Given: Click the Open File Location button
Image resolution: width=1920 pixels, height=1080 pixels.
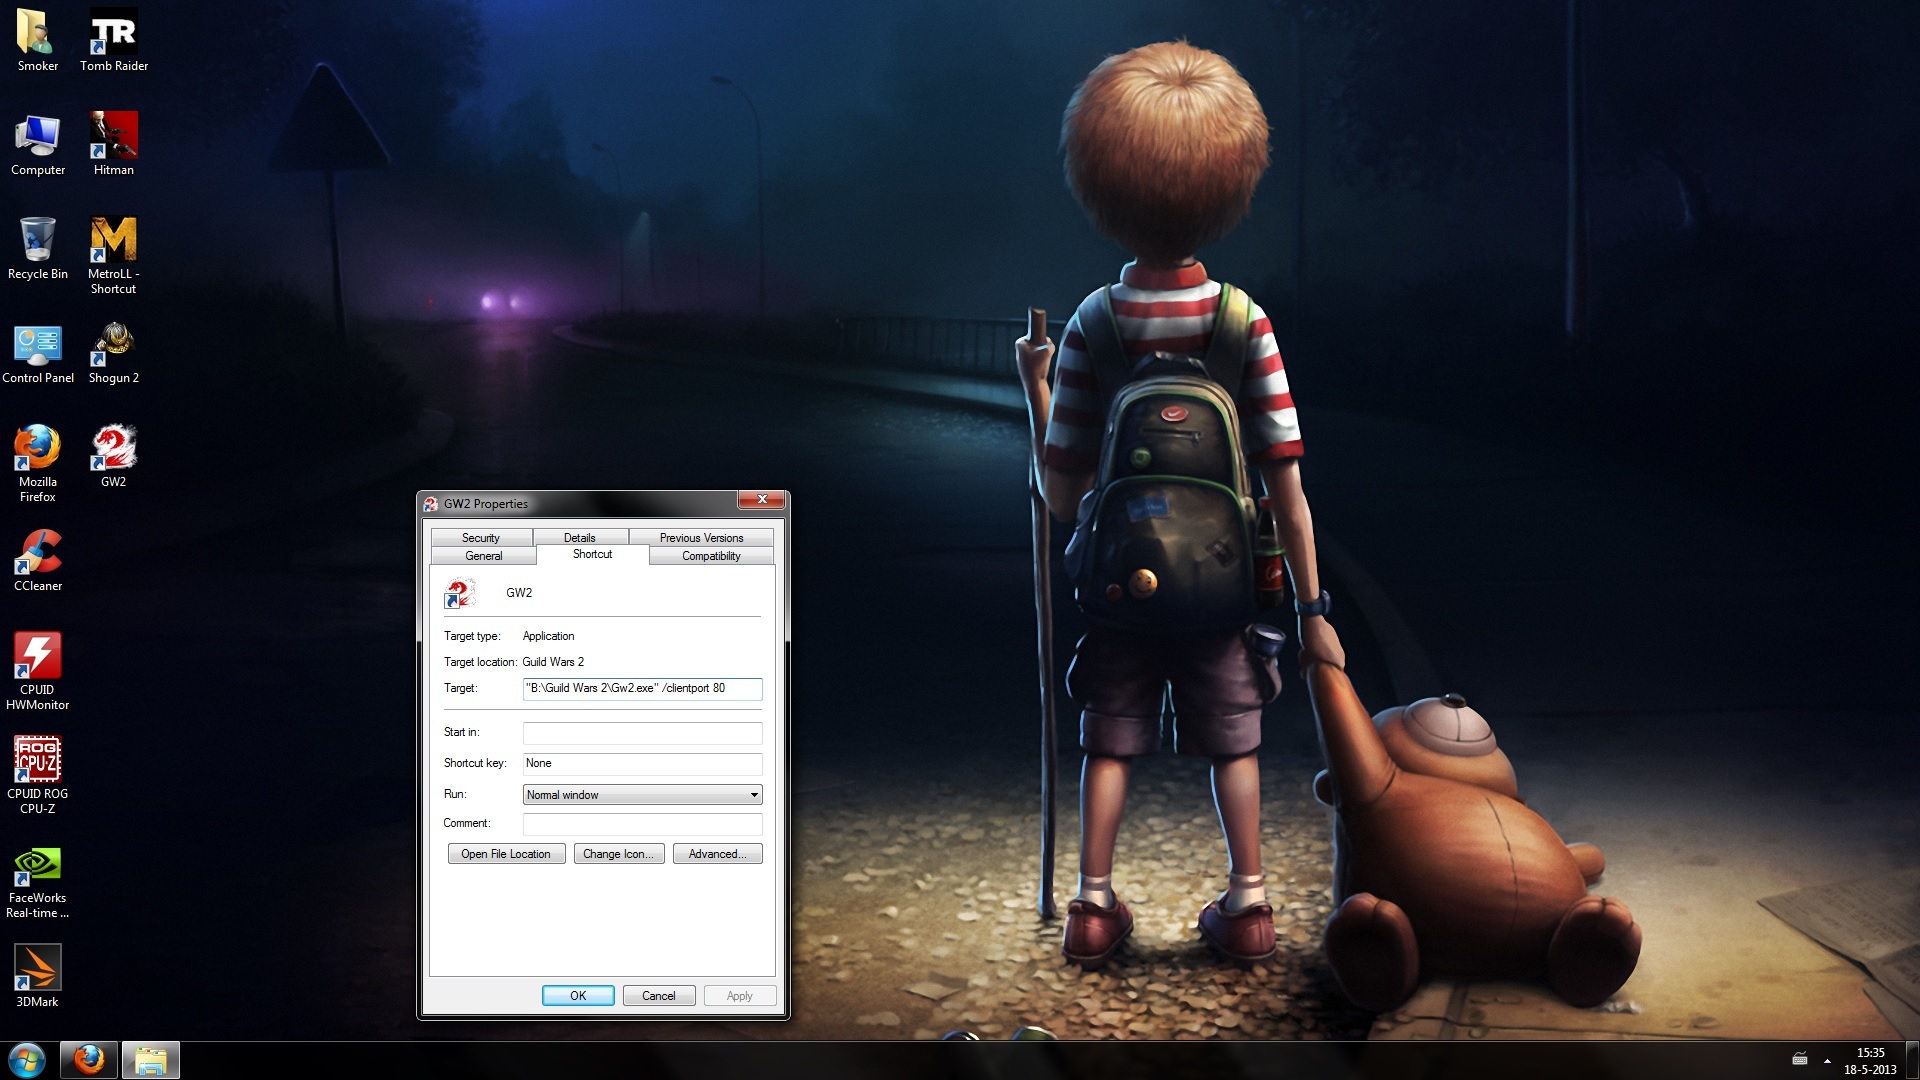Looking at the screenshot, I should [506, 854].
